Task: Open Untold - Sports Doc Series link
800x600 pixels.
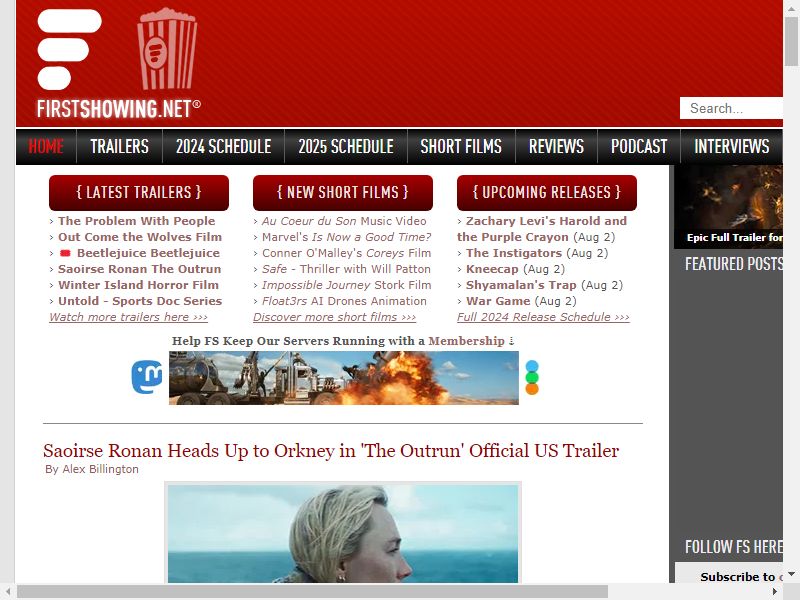Action: [x=140, y=301]
